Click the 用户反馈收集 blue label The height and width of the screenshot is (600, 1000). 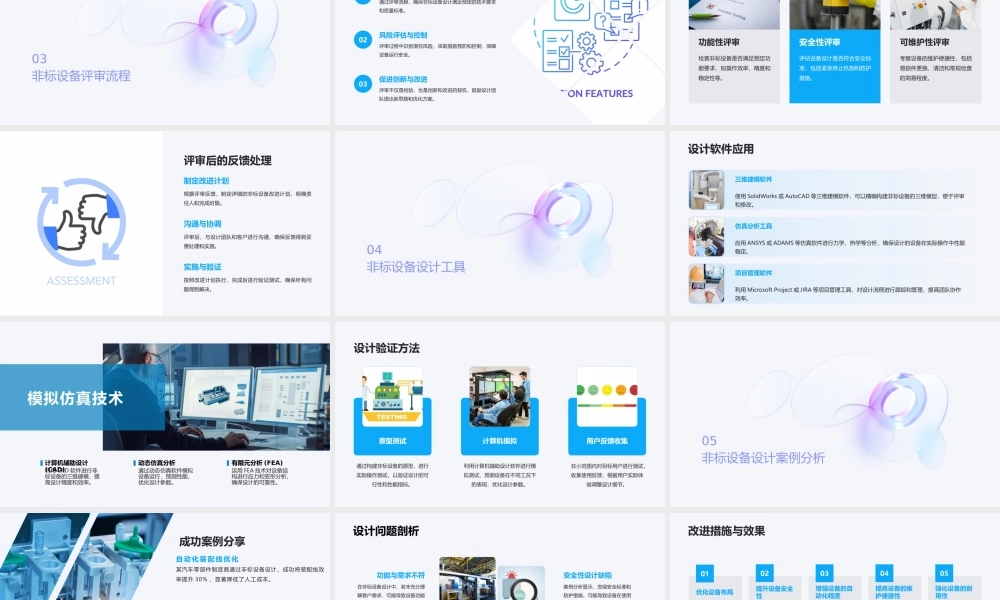607,441
